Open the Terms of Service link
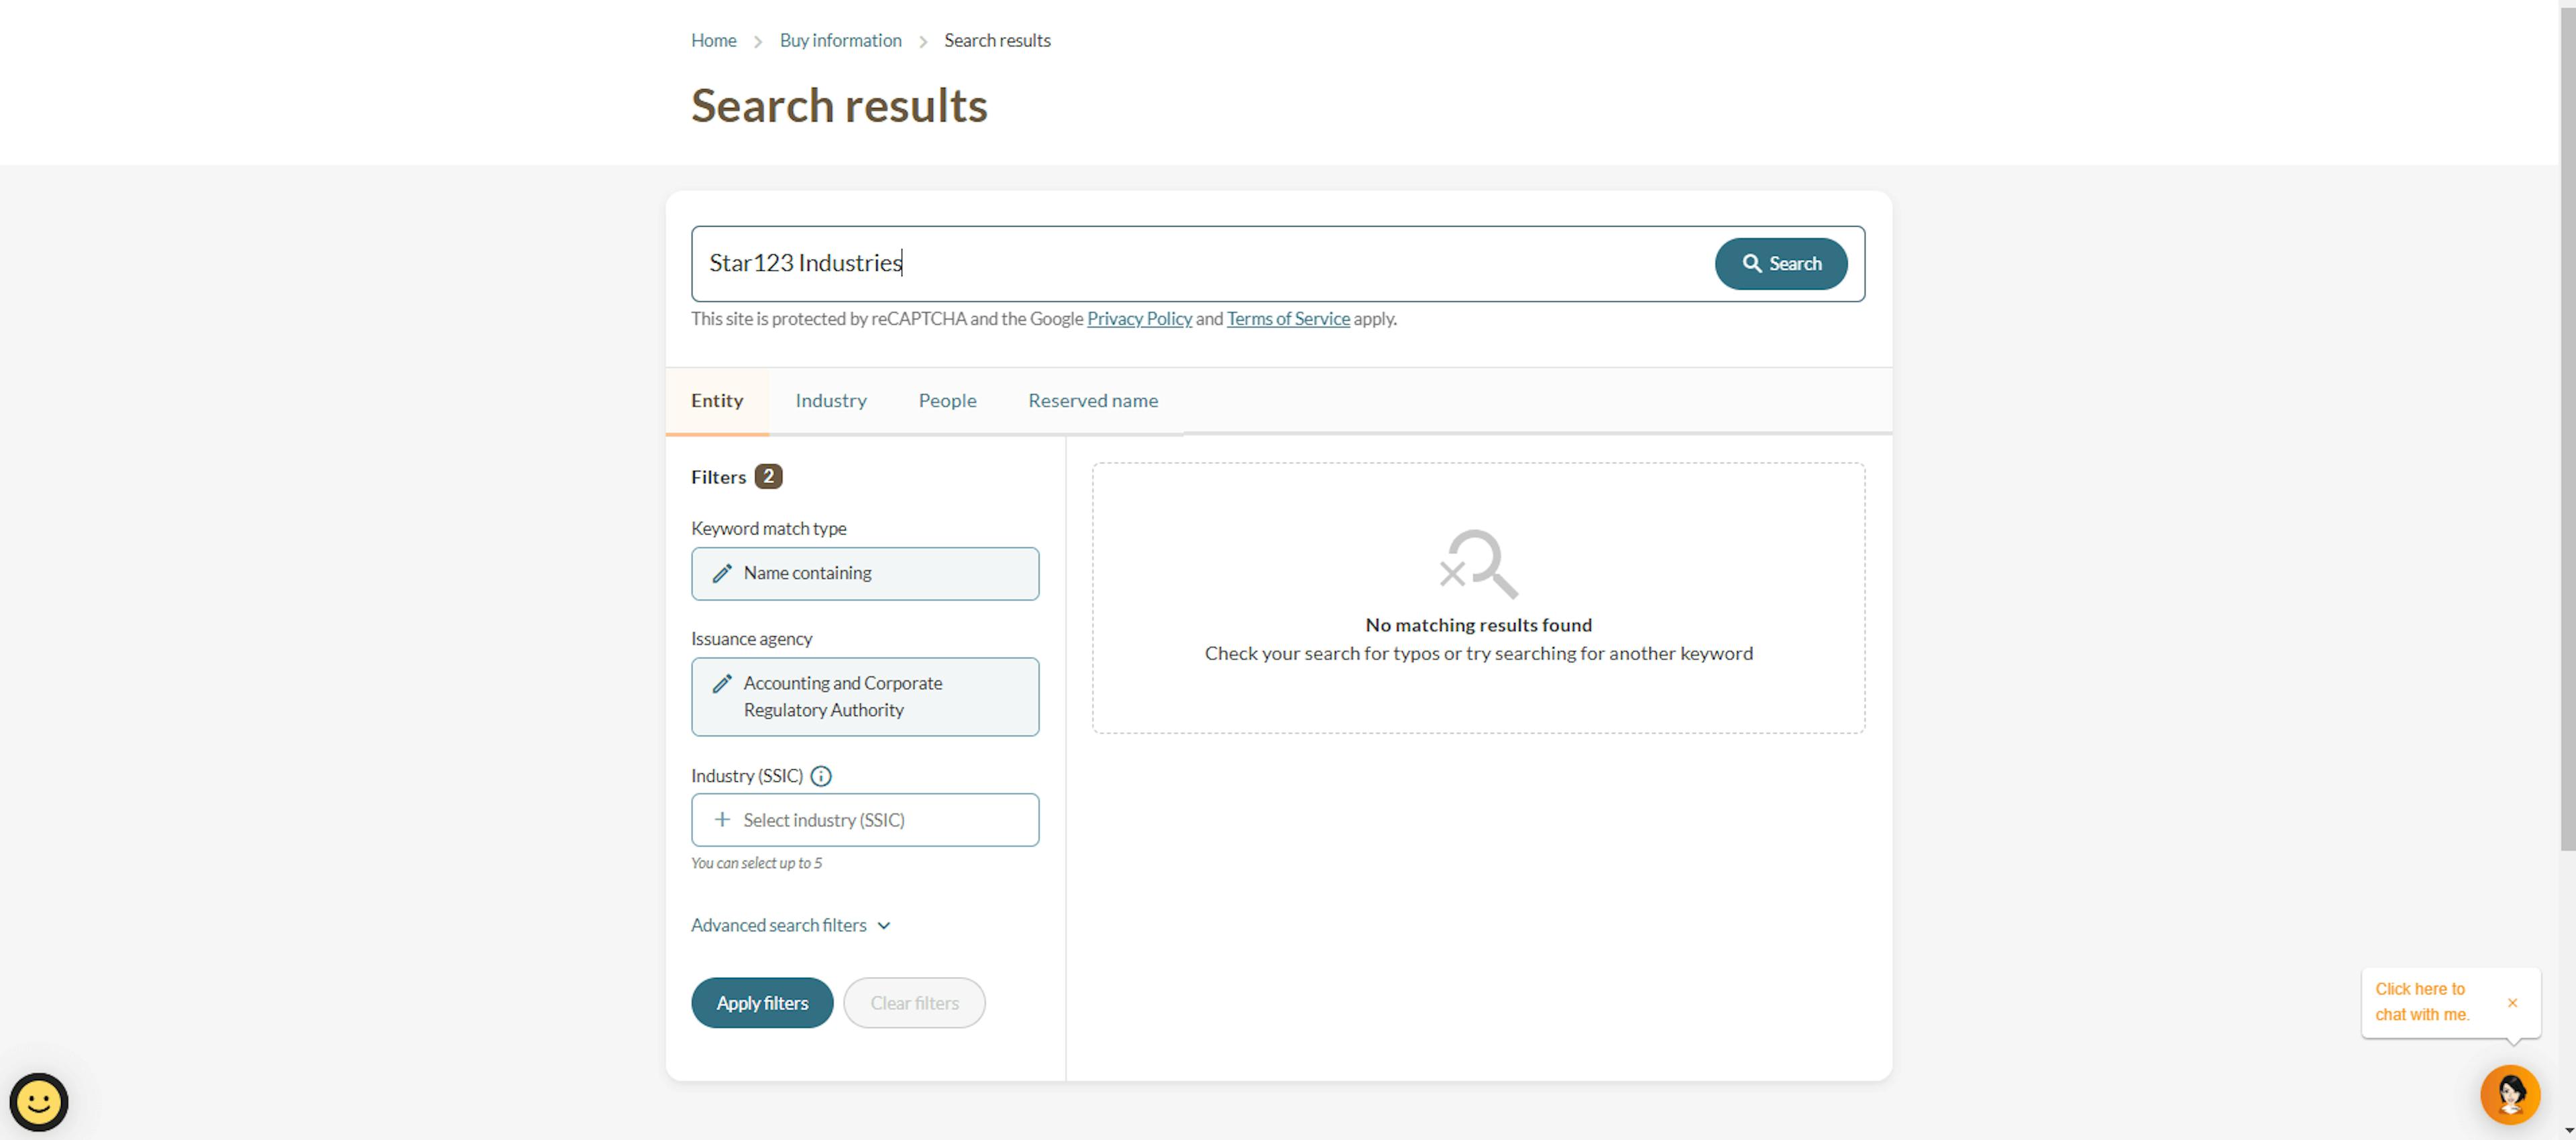Viewport: 2576px width, 1140px height. point(1288,319)
